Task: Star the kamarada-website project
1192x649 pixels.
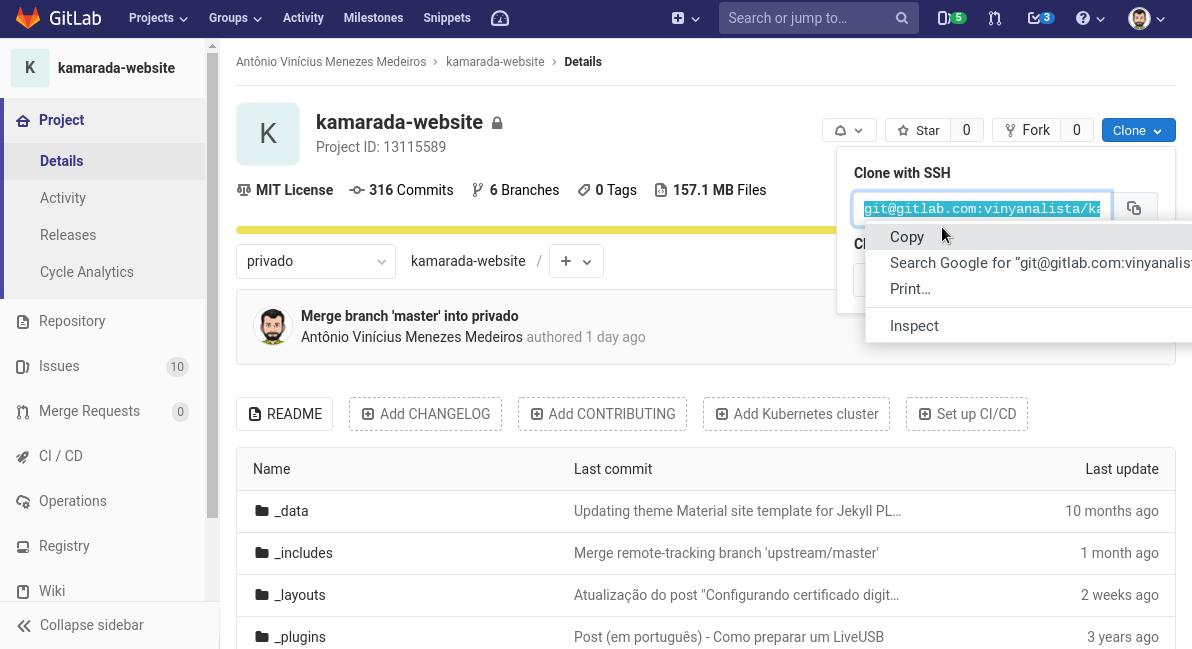Action: (918, 130)
